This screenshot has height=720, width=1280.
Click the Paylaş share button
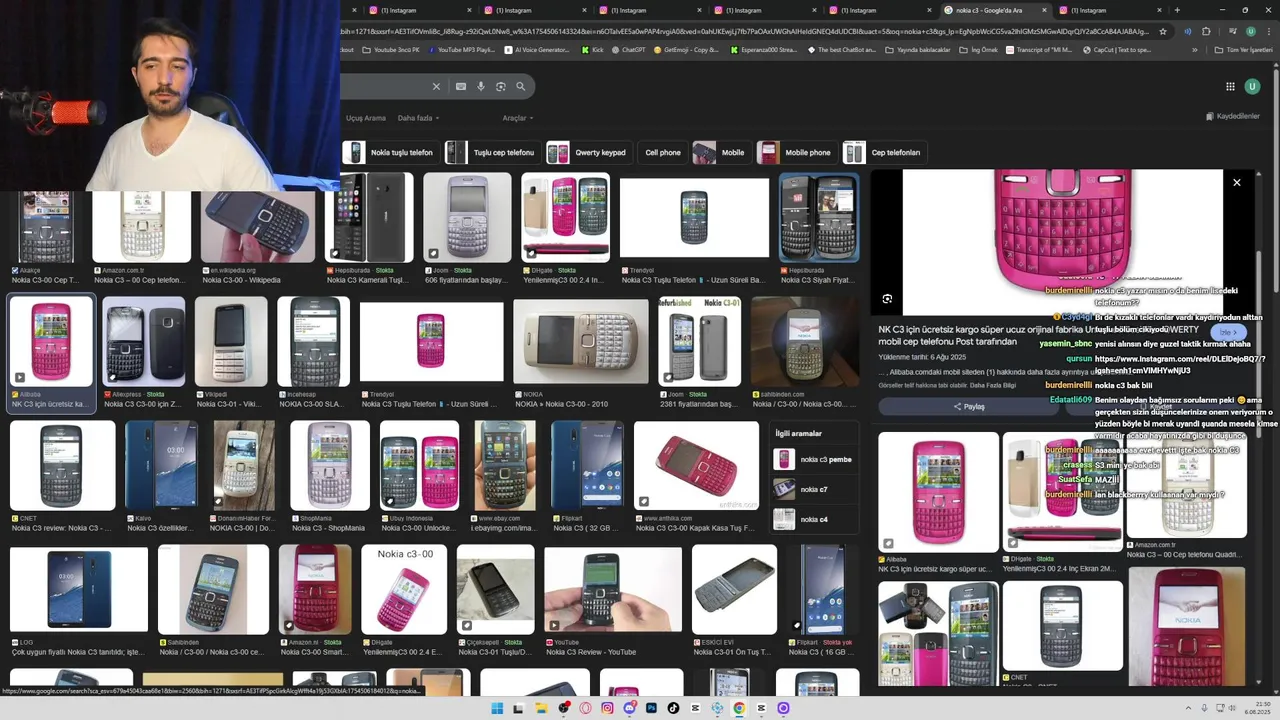coord(969,407)
